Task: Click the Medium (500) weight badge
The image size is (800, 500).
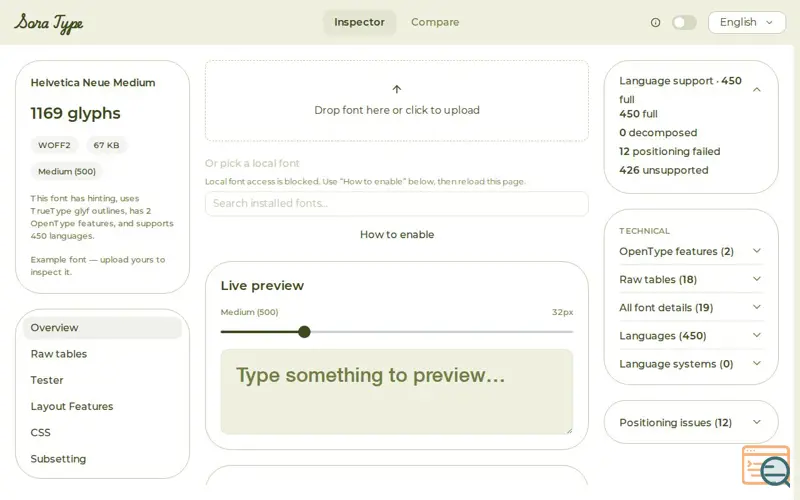Action: click(67, 171)
